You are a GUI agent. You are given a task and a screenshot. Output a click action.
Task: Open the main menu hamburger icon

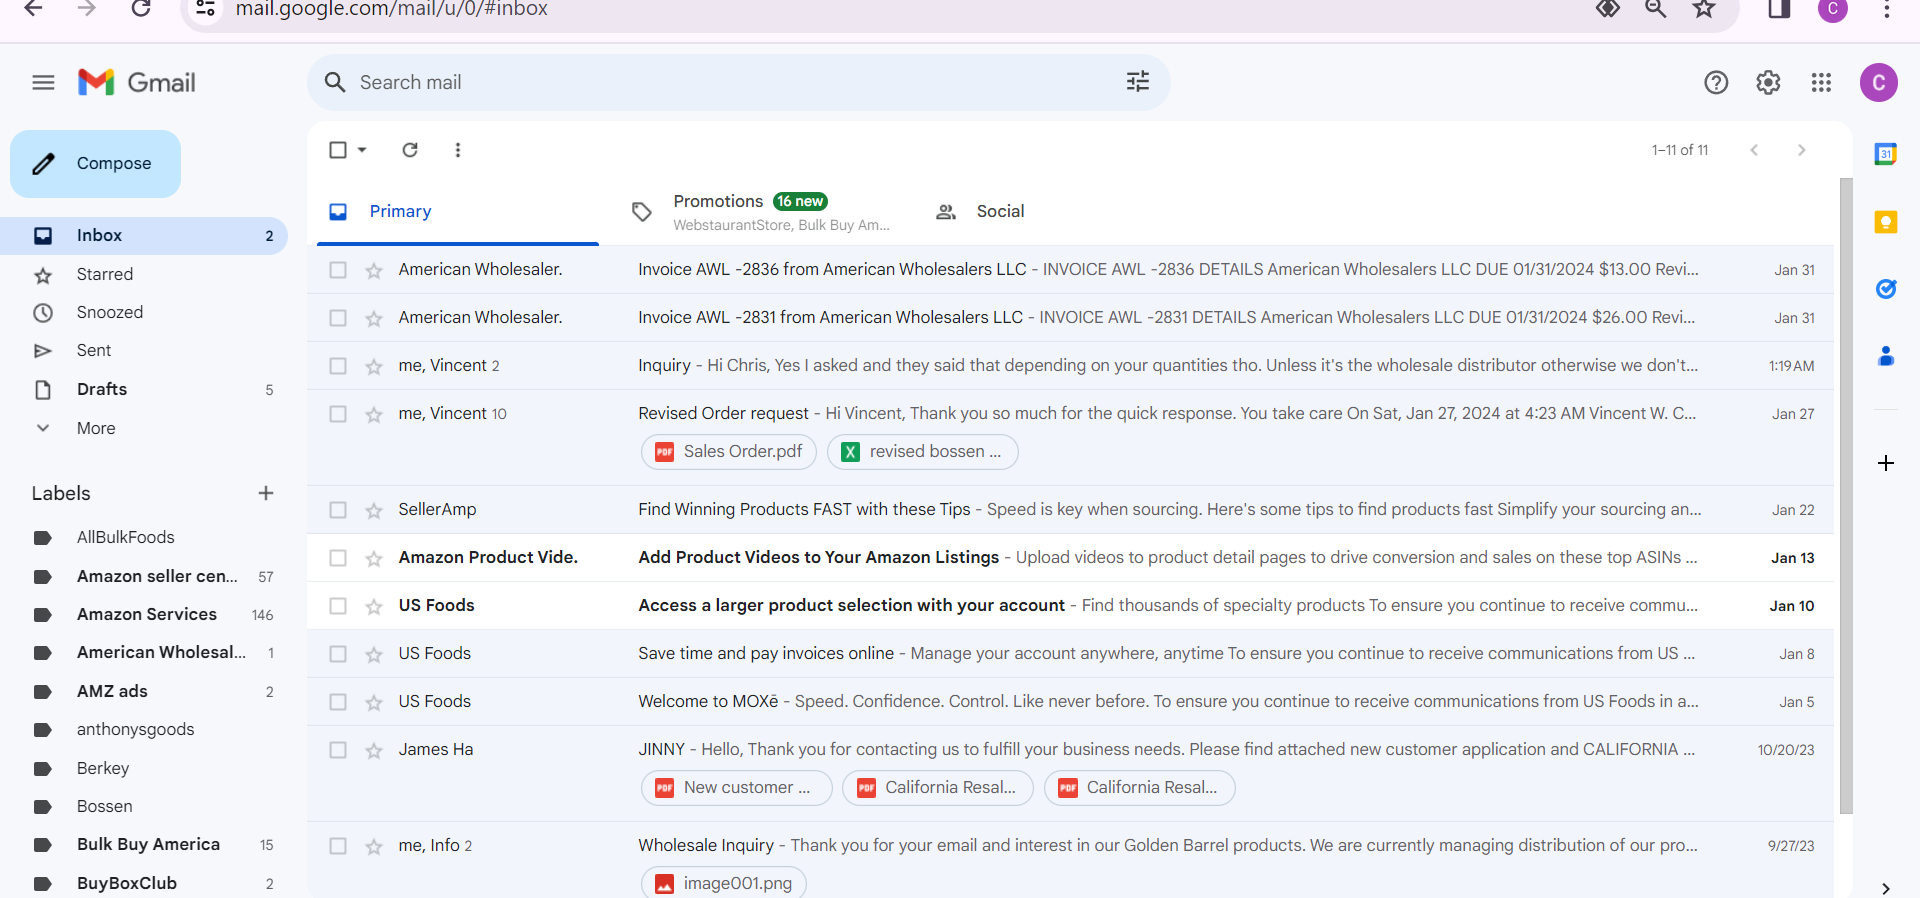43,83
